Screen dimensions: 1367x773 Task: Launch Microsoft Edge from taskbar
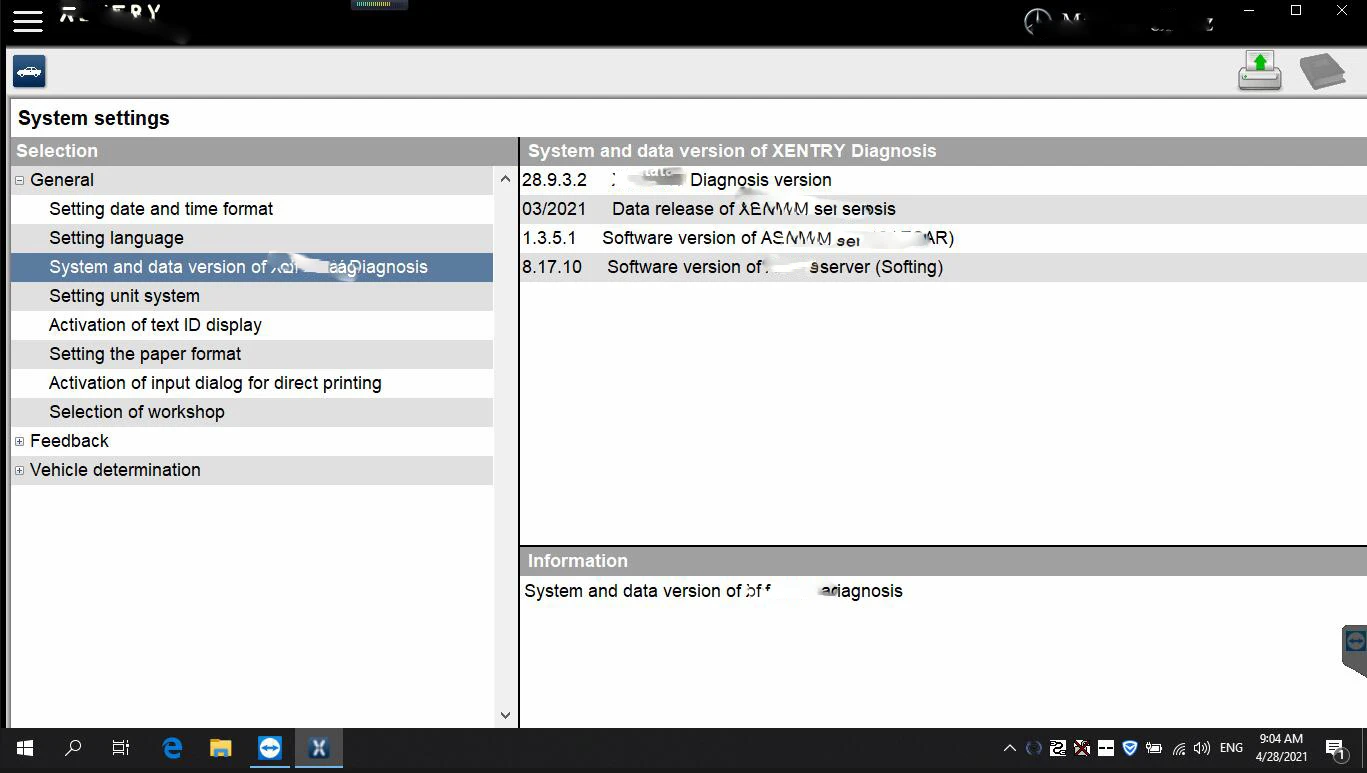coord(172,748)
